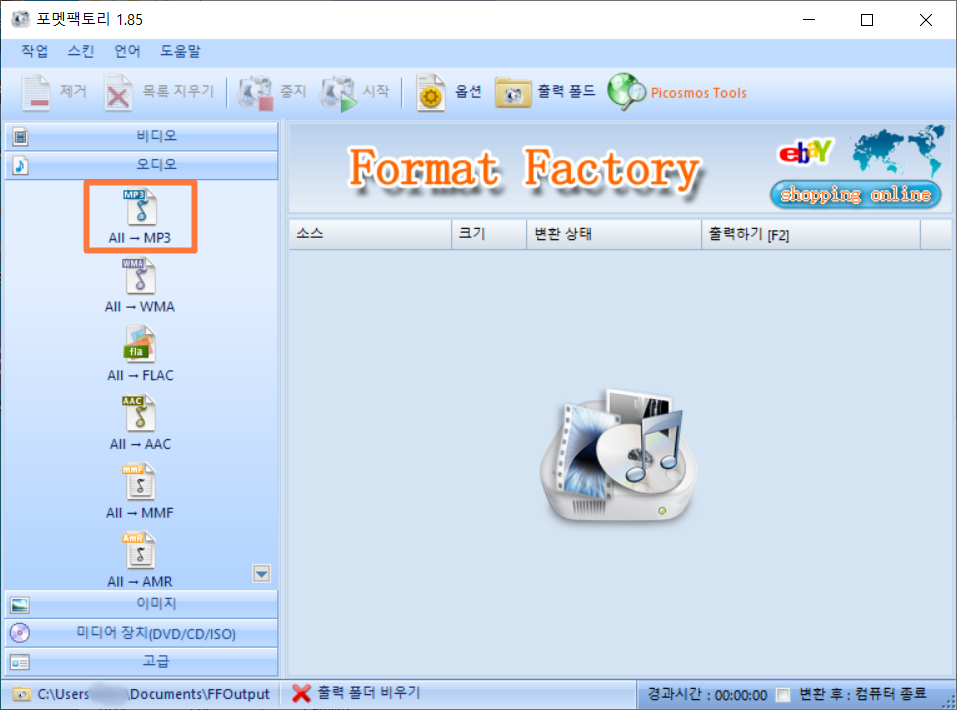Click the output path folder icon in status bar
Viewport: 957px width, 710px height.
(x=21, y=695)
